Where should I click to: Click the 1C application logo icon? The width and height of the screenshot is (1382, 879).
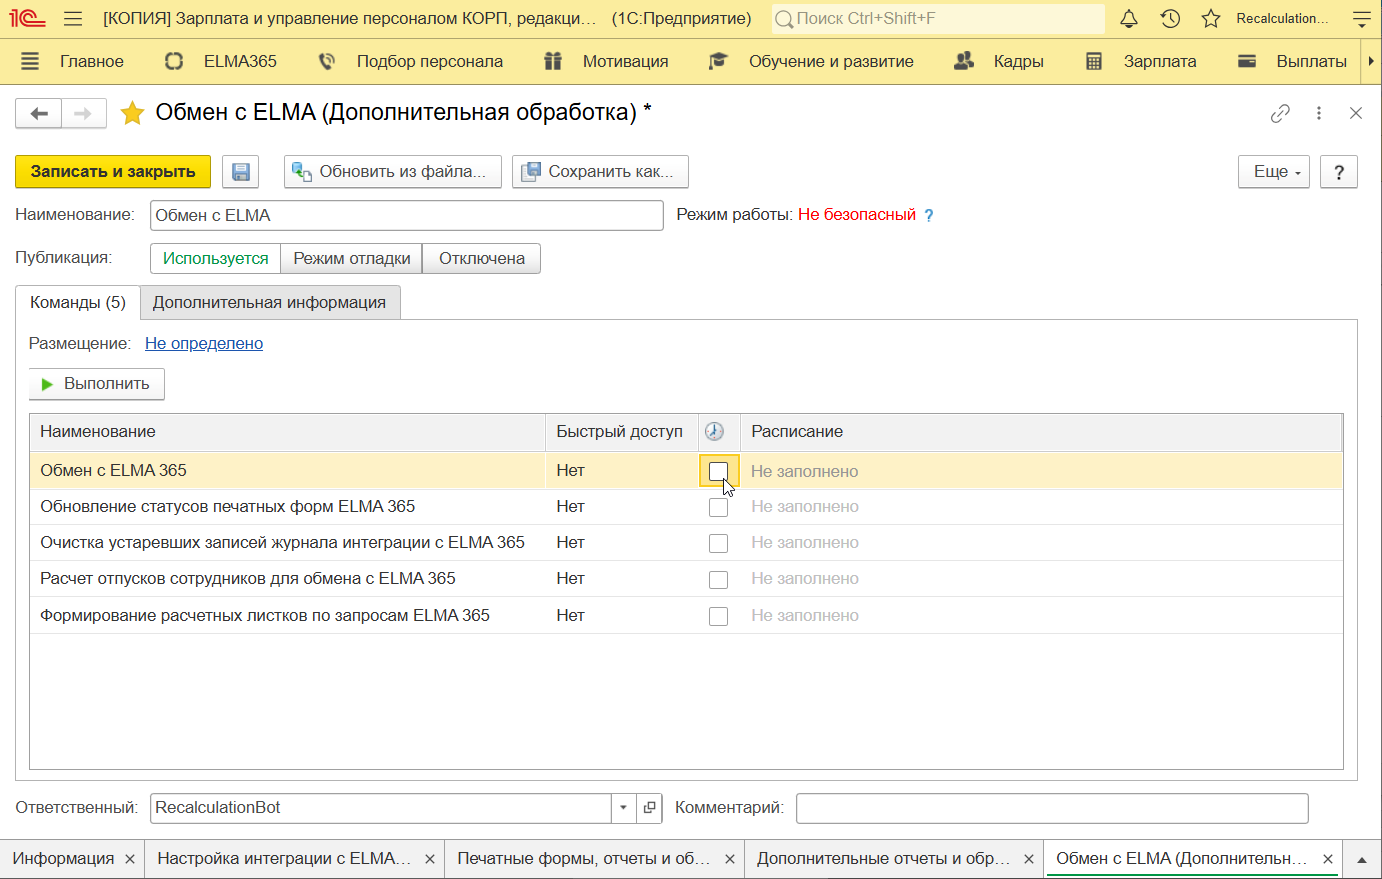click(28, 18)
